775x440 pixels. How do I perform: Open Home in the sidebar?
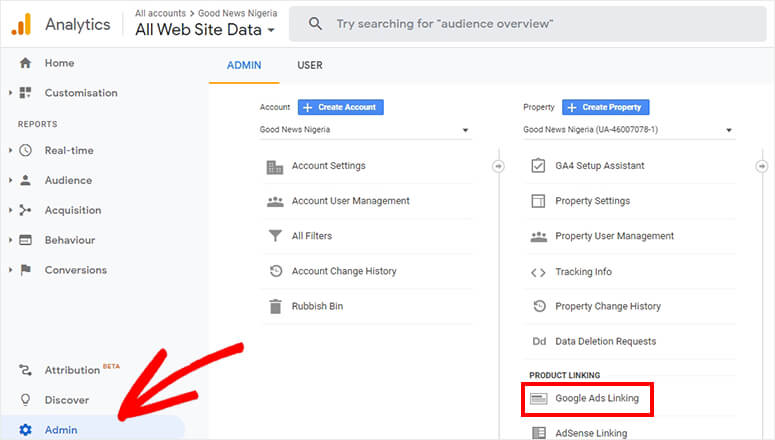pos(59,63)
